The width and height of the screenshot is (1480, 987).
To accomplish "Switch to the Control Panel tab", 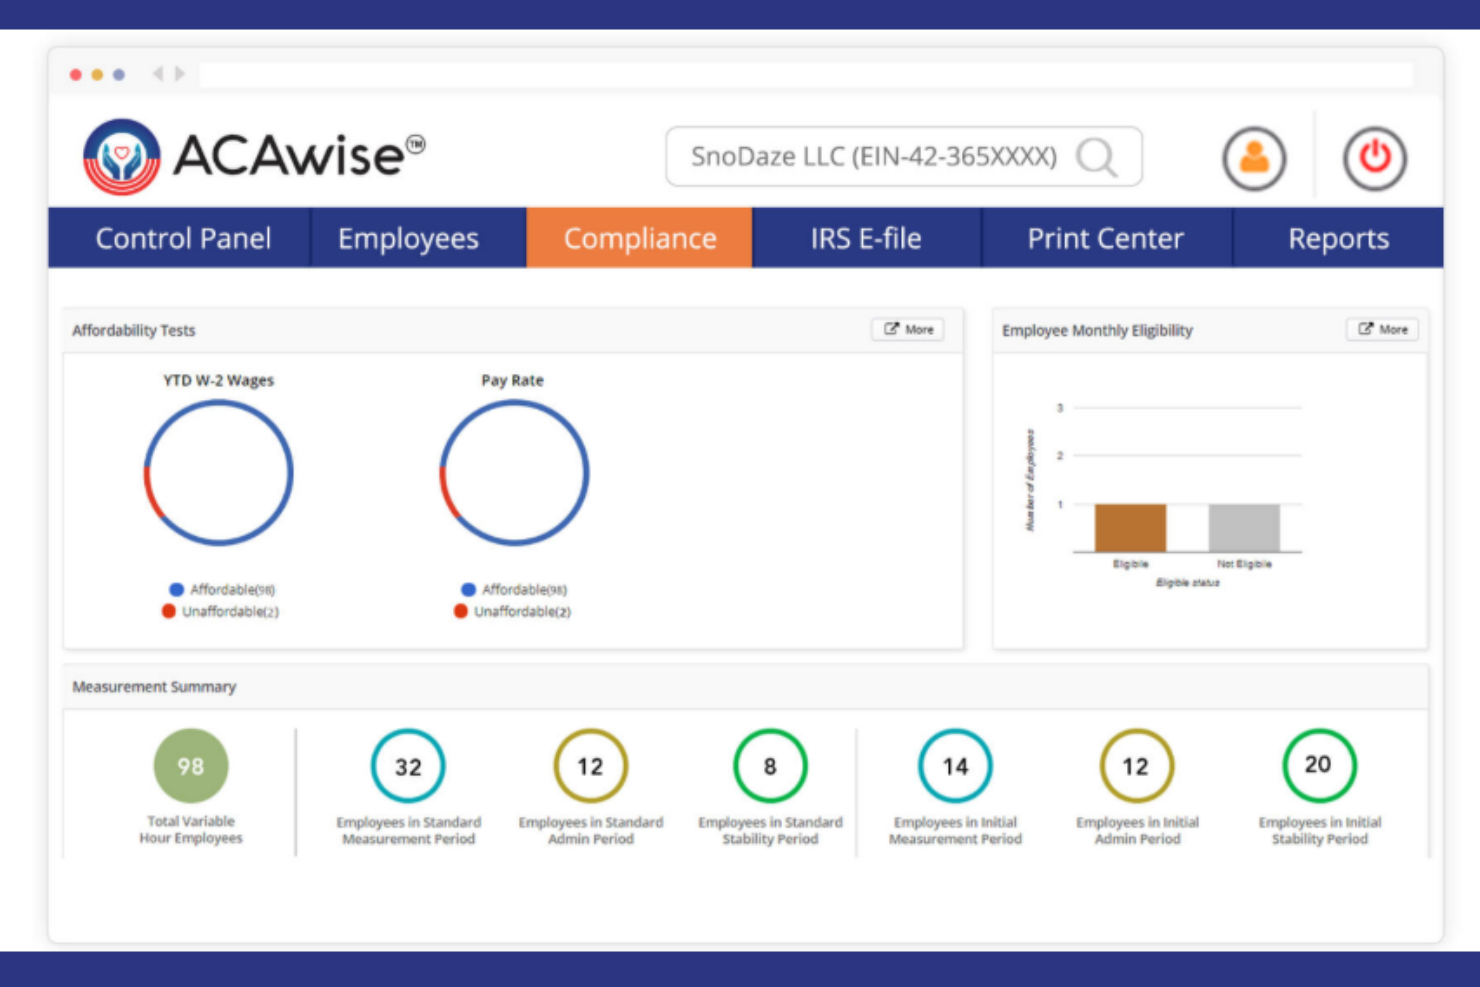I will (x=183, y=238).
